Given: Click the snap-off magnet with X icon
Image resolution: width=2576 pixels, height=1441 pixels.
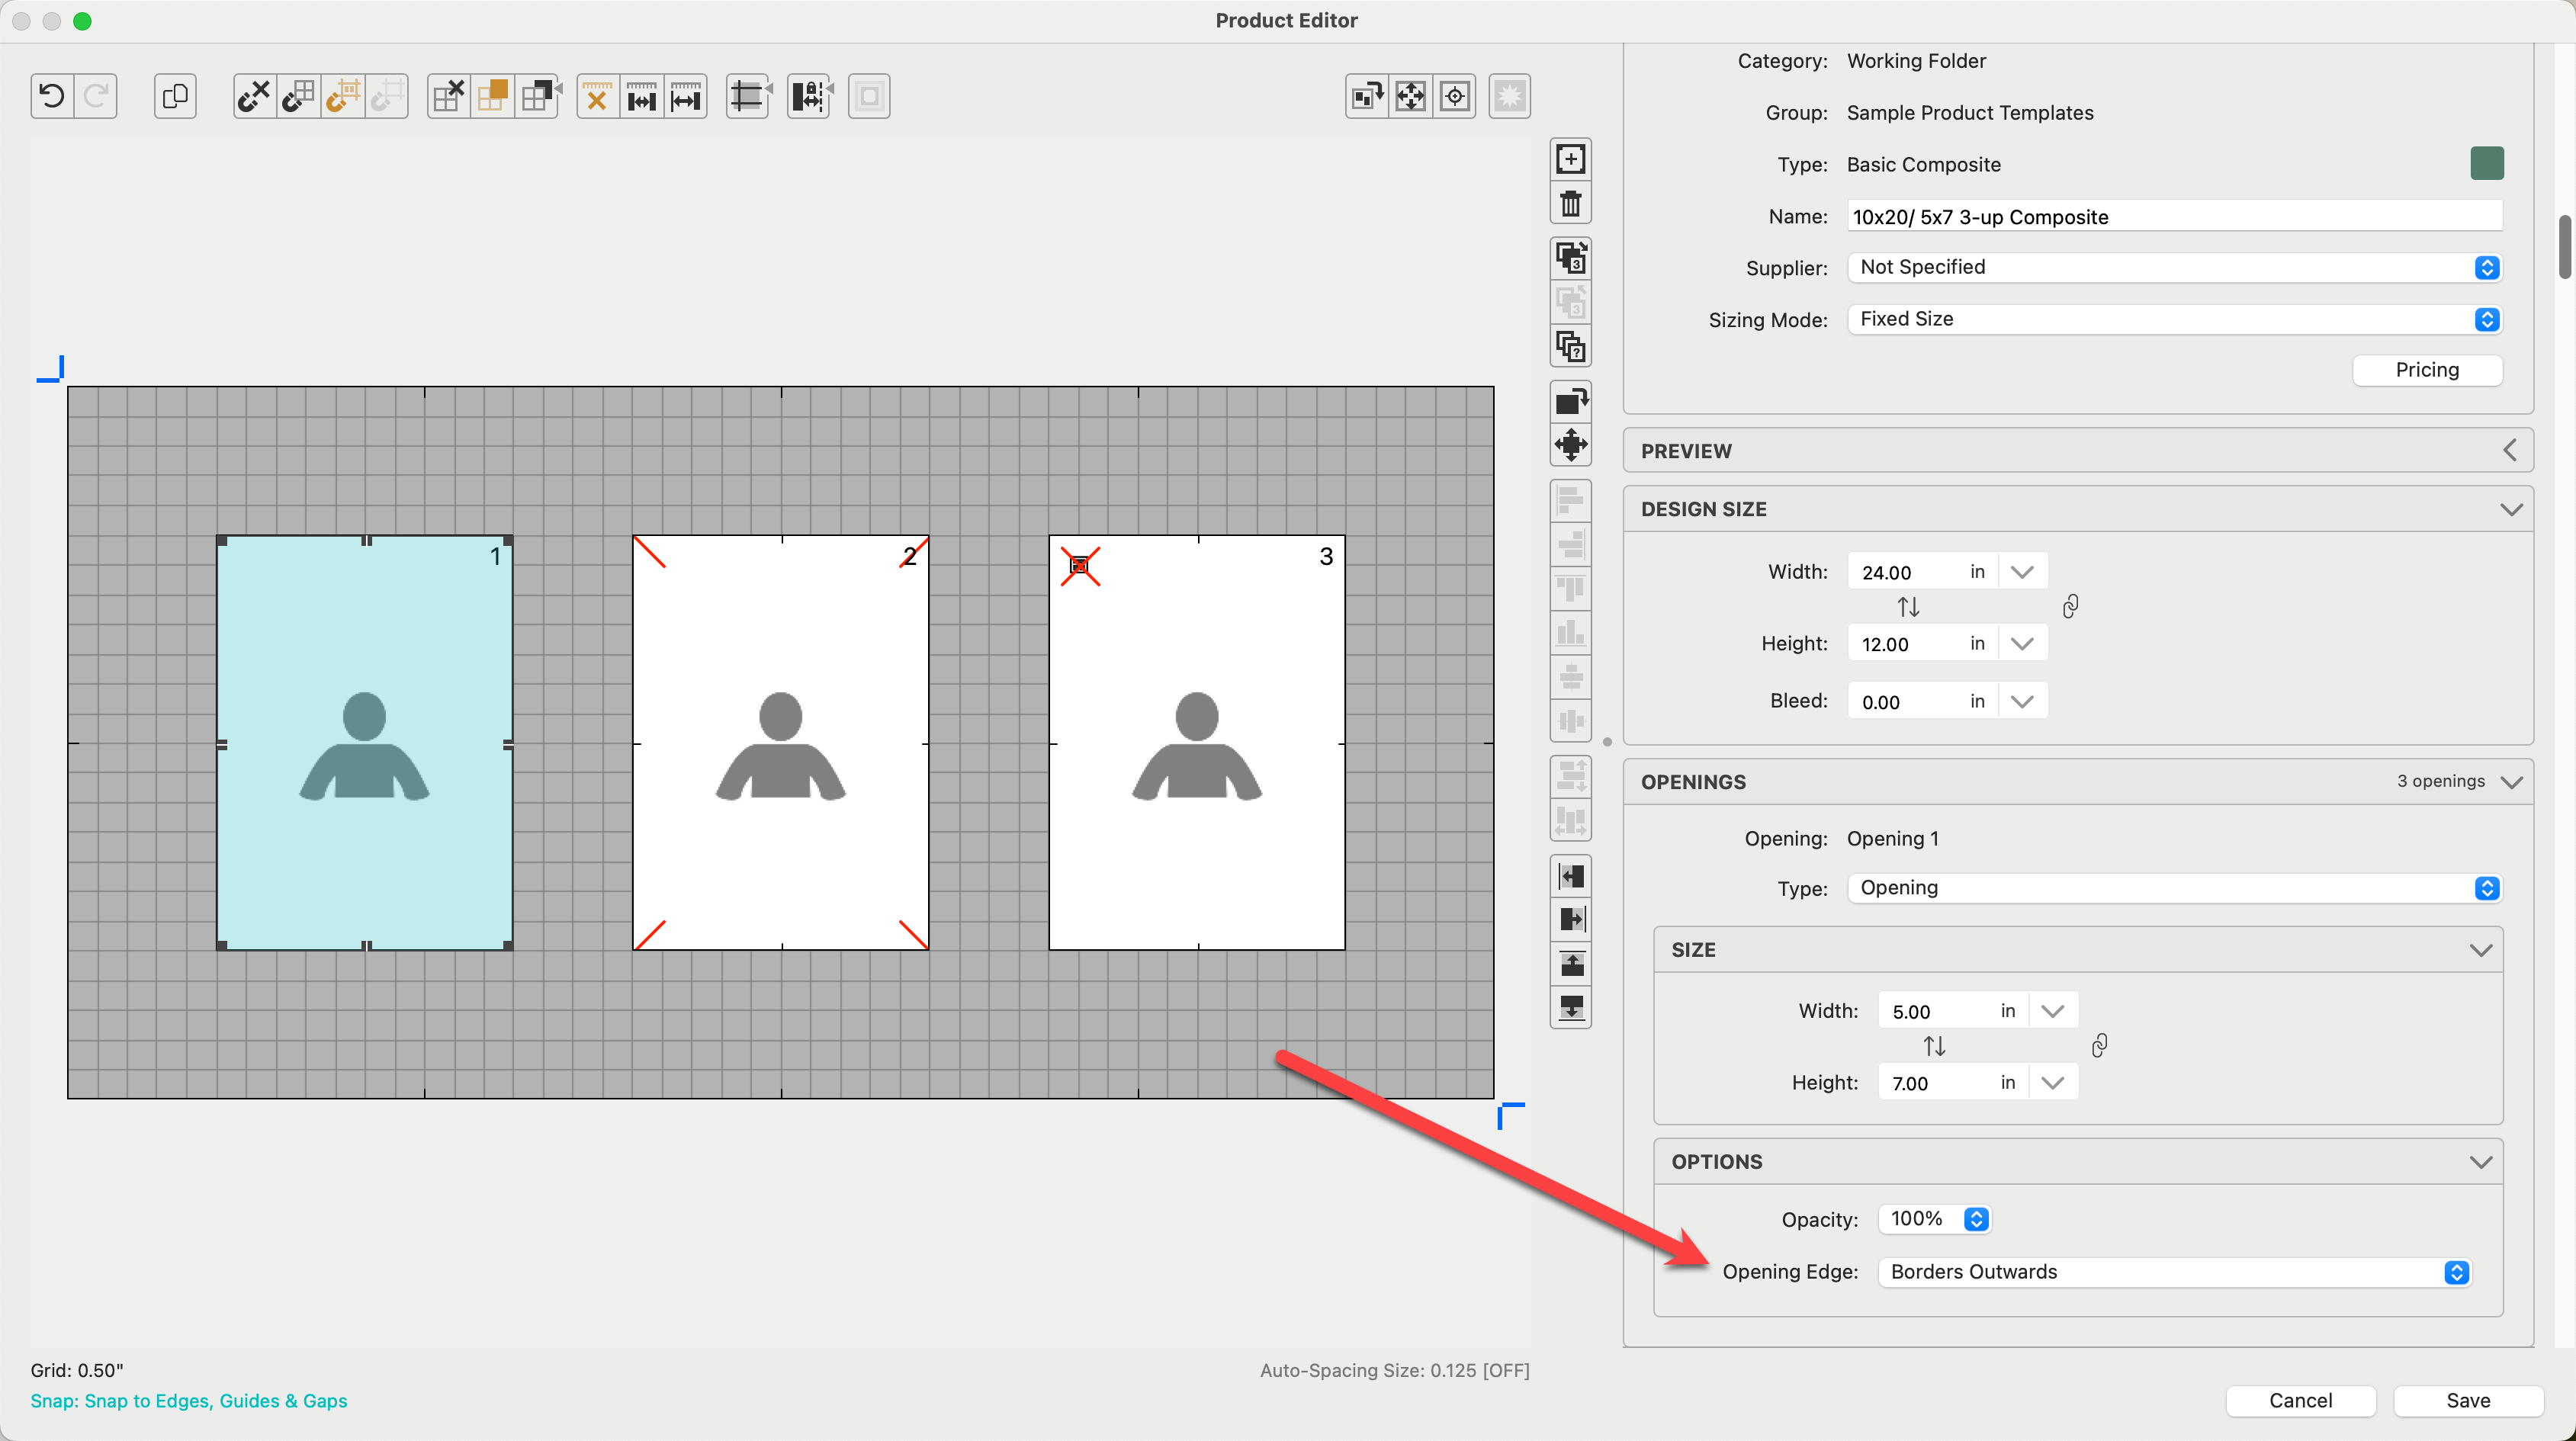Looking at the screenshot, I should click(x=254, y=96).
